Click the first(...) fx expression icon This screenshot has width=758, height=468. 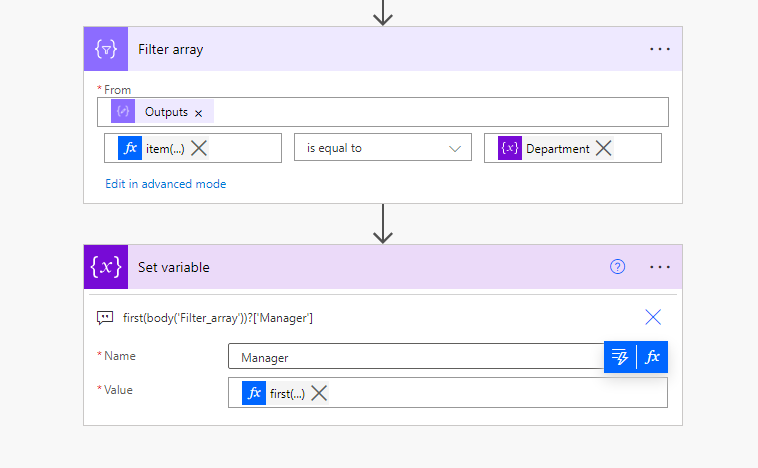(x=254, y=393)
